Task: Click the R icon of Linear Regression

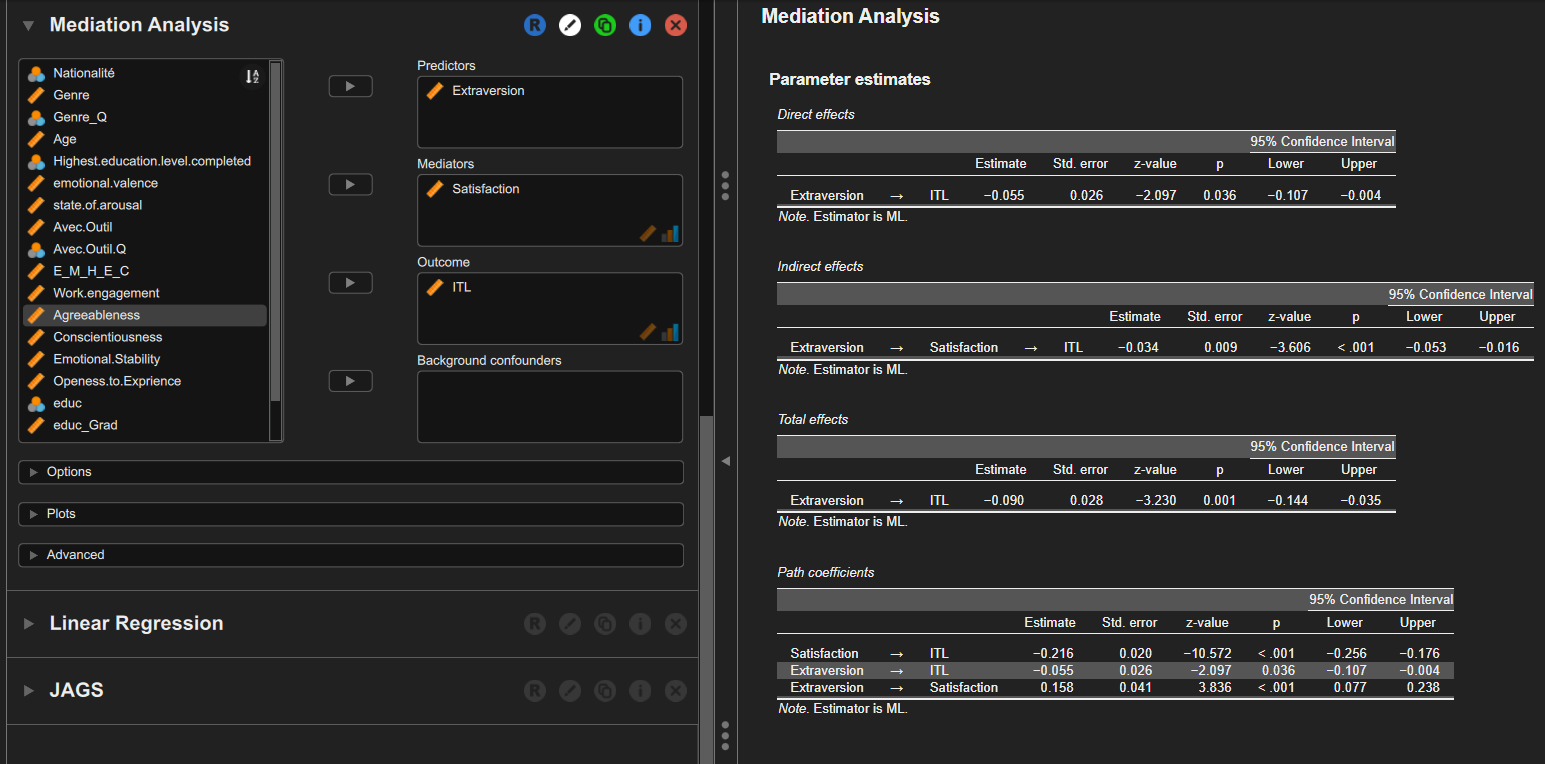Action: 534,624
